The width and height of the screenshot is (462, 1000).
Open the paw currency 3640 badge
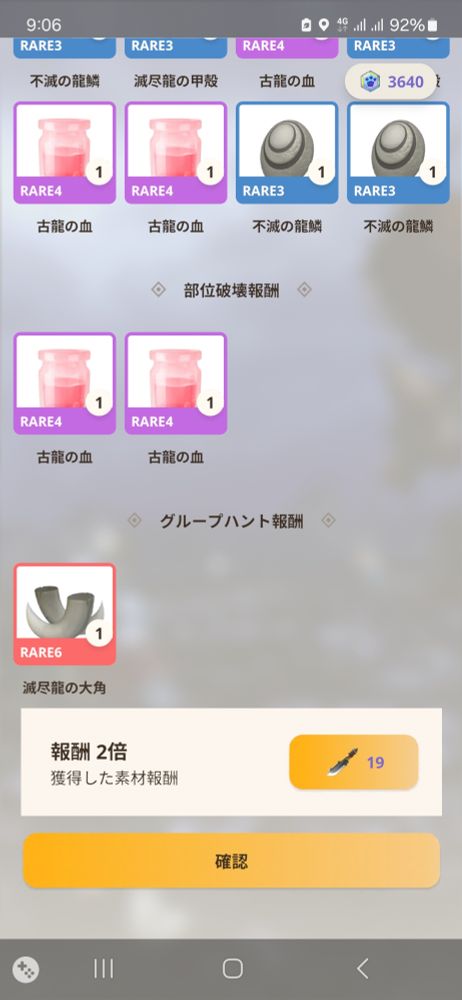coord(391,82)
